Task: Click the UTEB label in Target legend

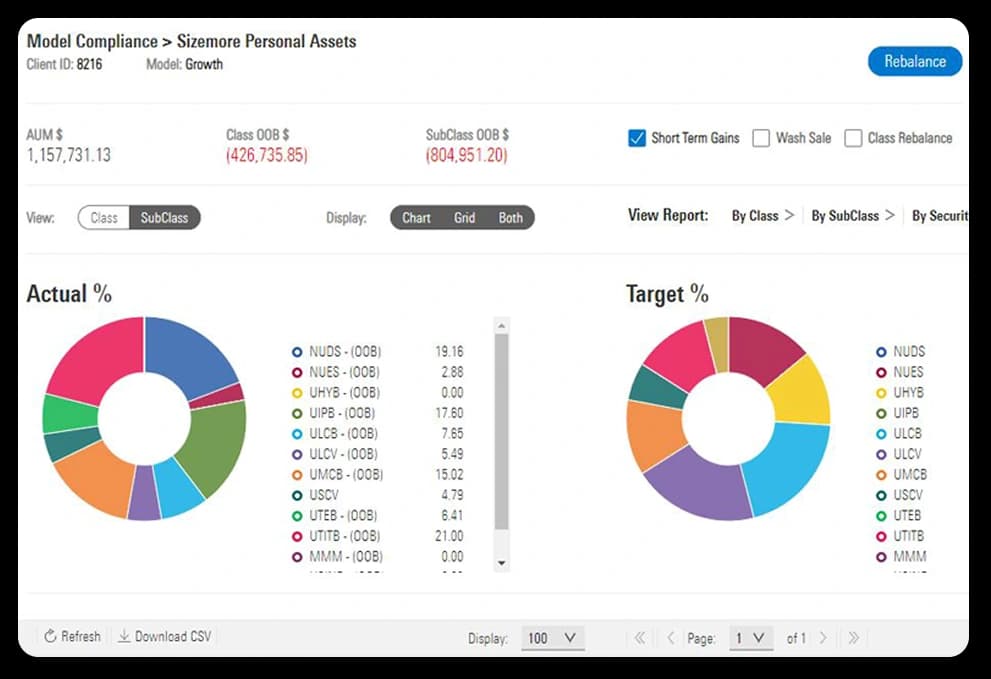Action: coord(907,515)
